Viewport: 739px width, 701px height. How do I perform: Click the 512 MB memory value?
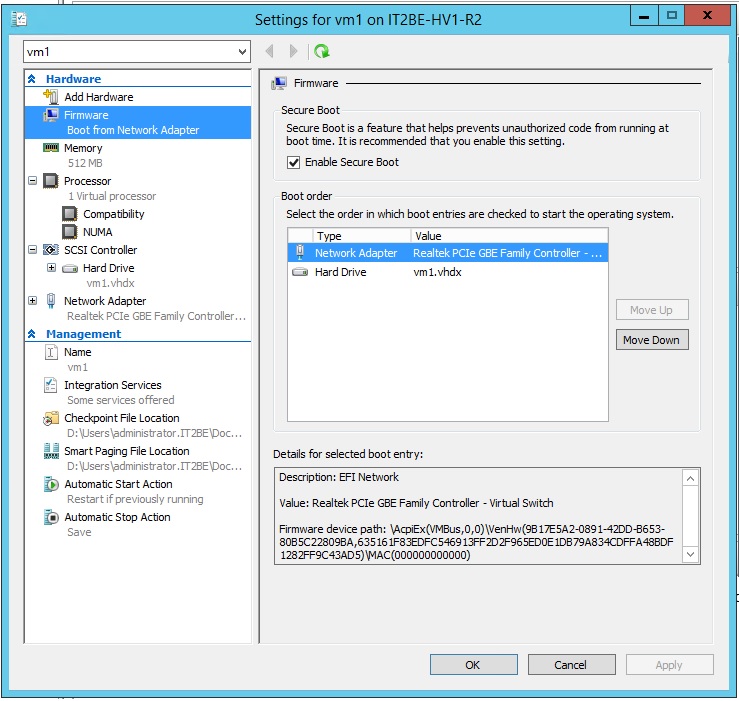point(85,163)
